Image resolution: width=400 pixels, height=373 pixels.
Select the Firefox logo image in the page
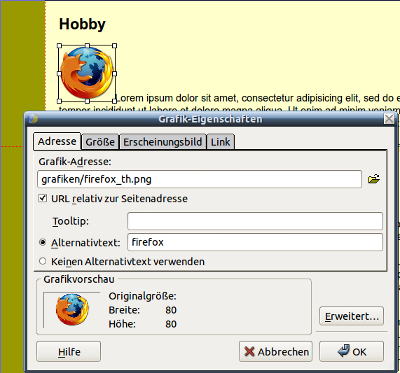(x=87, y=73)
